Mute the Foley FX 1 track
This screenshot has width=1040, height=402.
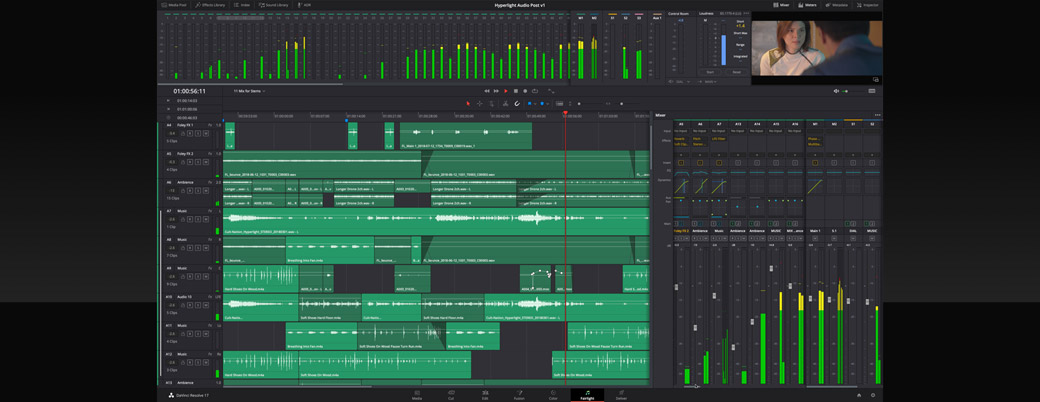click(206, 134)
